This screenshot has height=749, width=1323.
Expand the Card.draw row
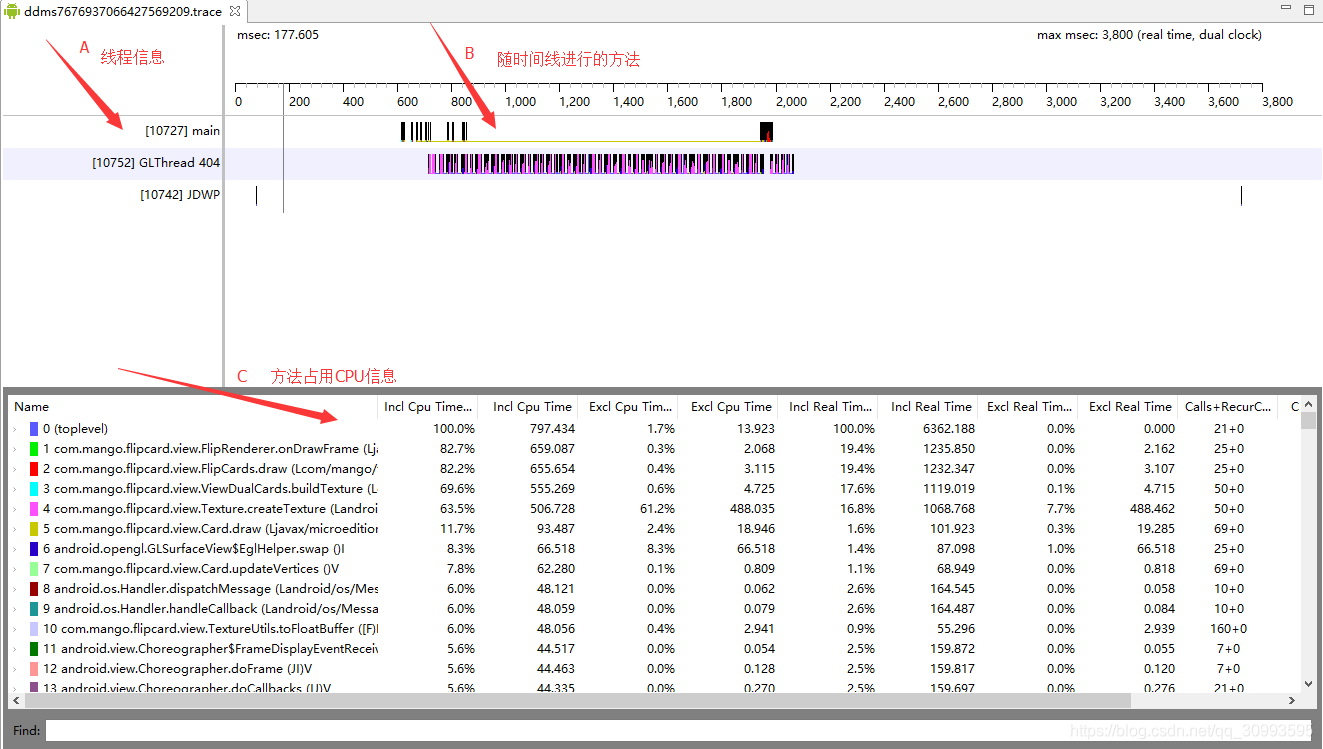(x=15, y=529)
